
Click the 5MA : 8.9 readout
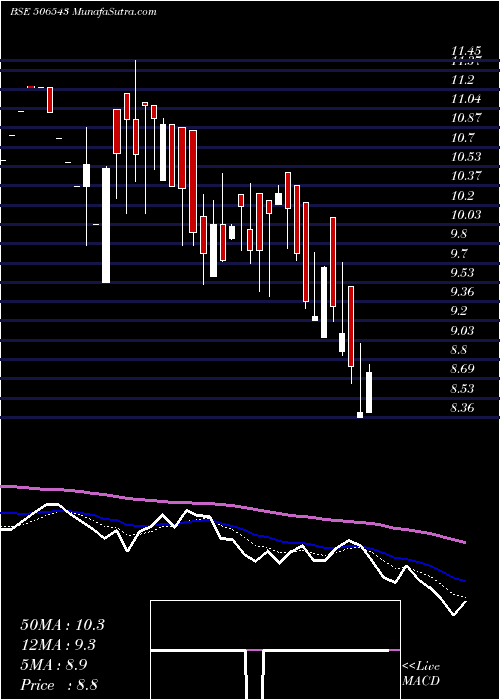tap(54, 665)
